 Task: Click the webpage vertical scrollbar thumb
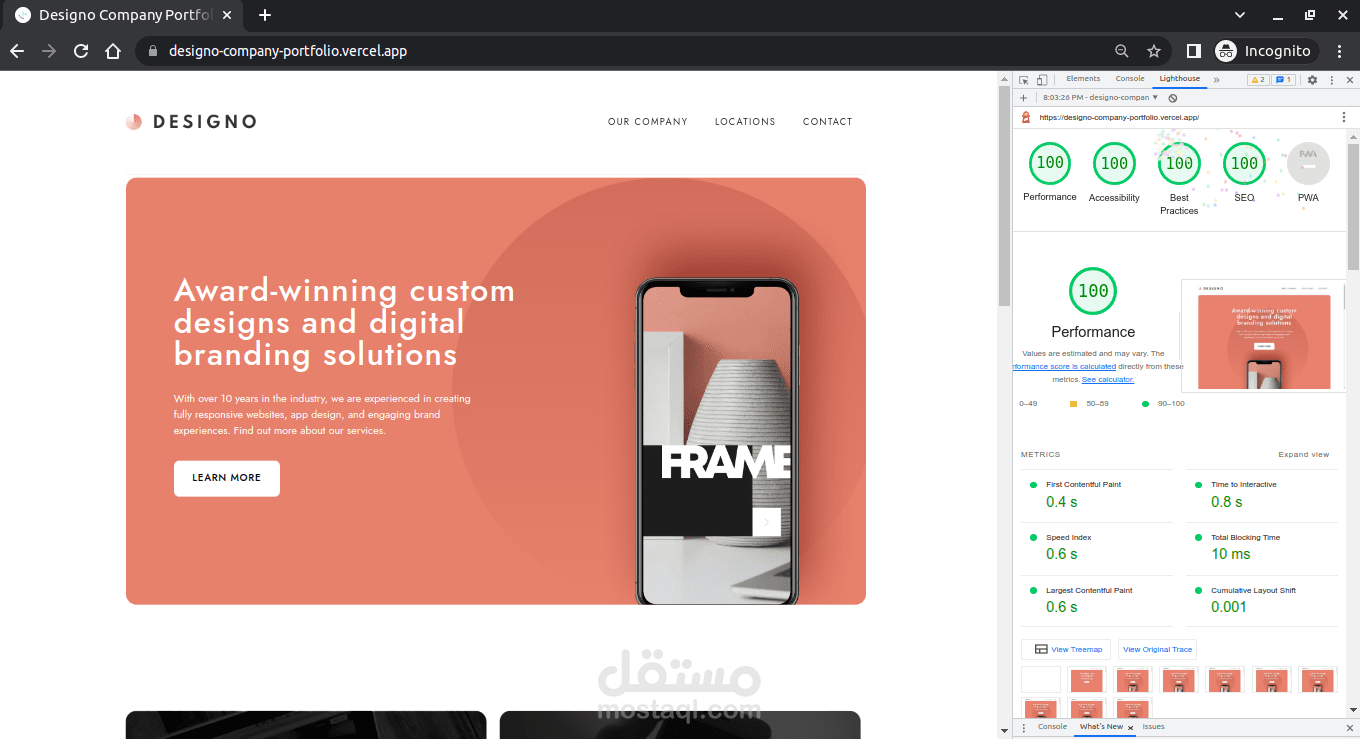[x=1005, y=197]
